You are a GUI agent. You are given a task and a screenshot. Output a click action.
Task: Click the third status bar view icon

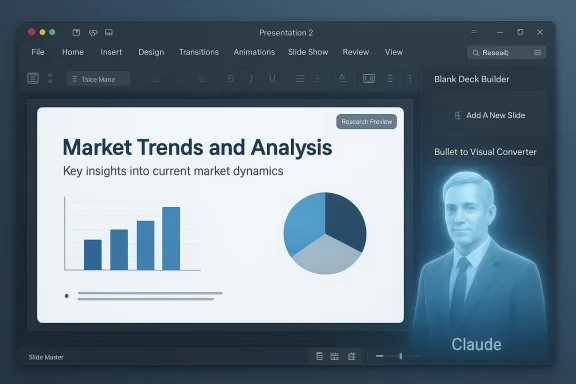tap(352, 356)
